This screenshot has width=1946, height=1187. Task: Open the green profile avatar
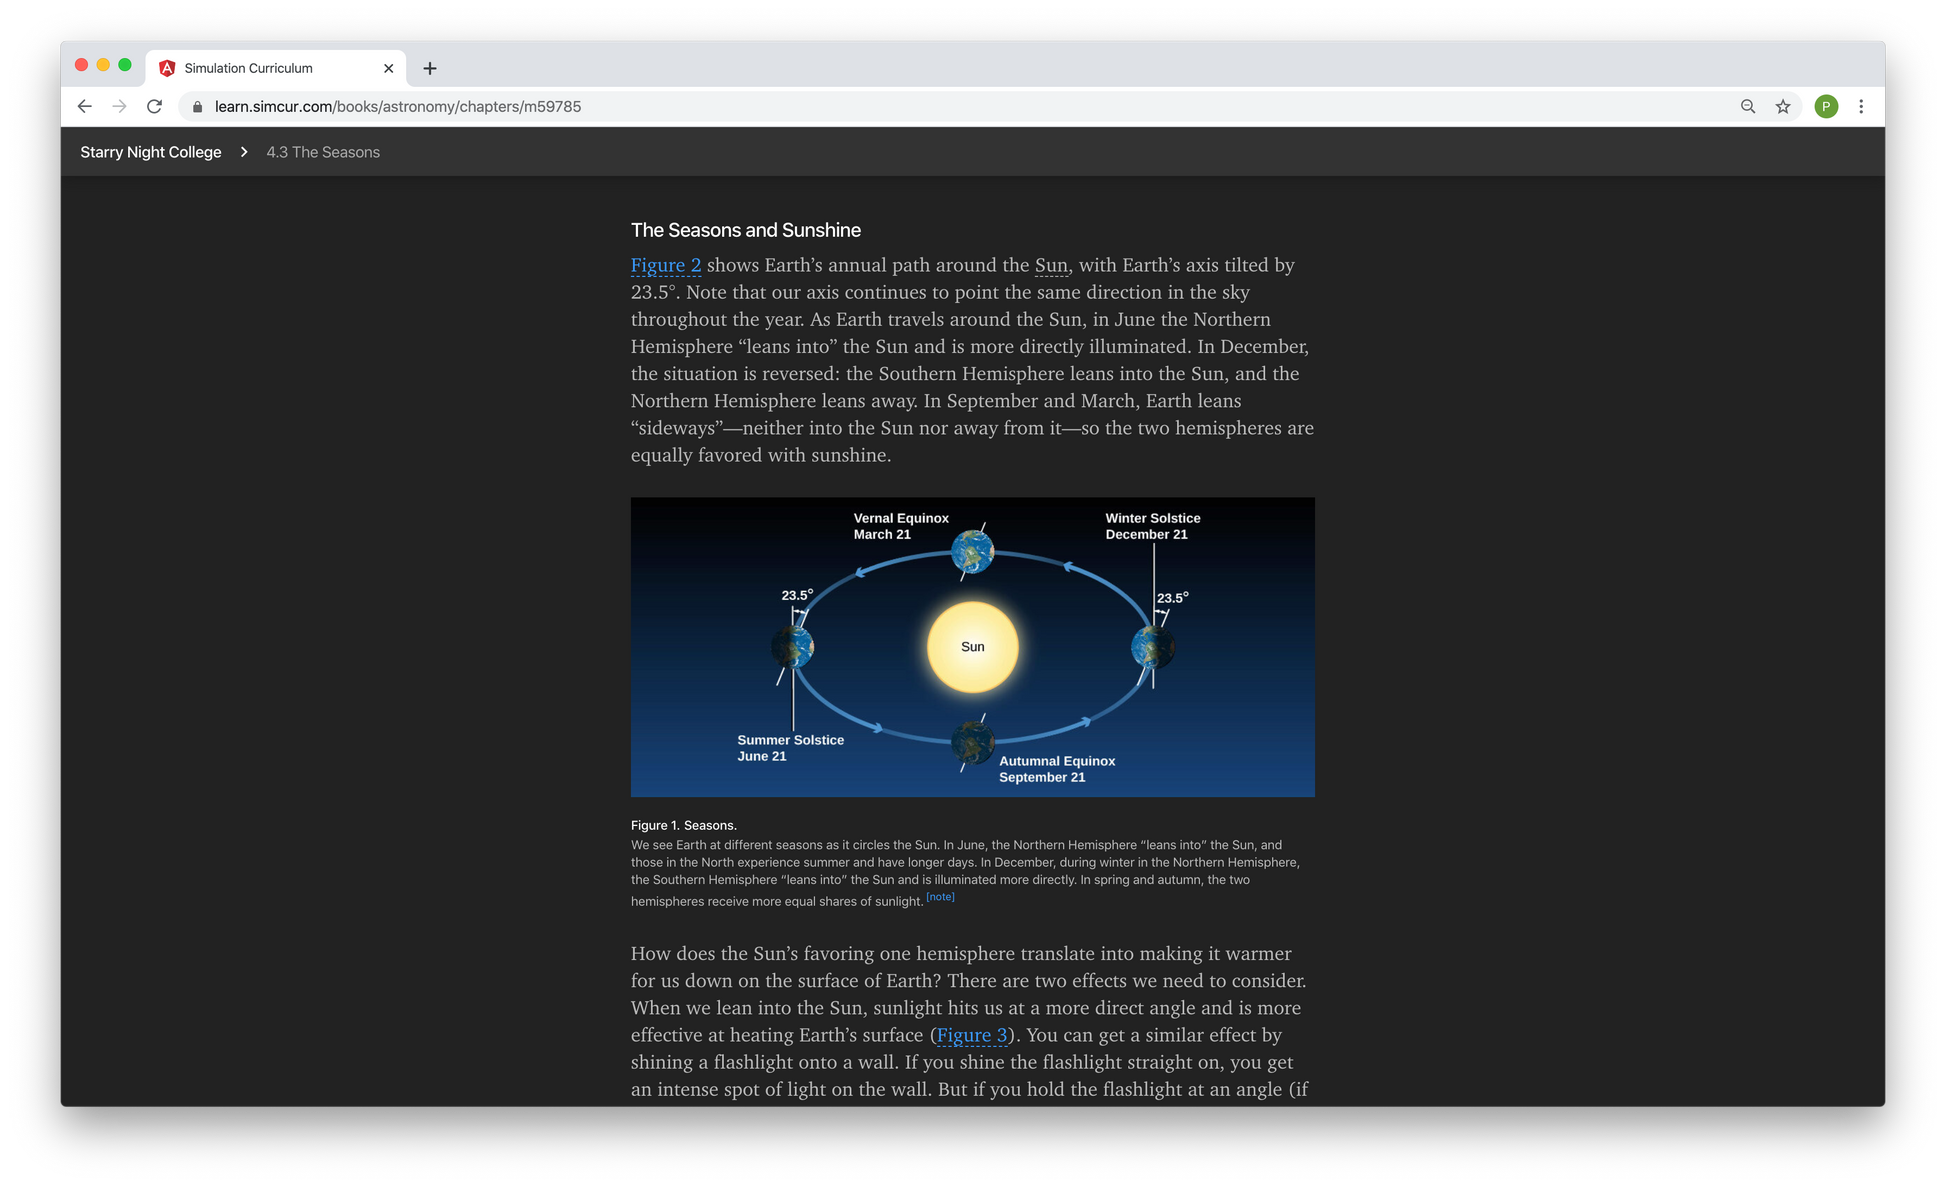click(1825, 106)
